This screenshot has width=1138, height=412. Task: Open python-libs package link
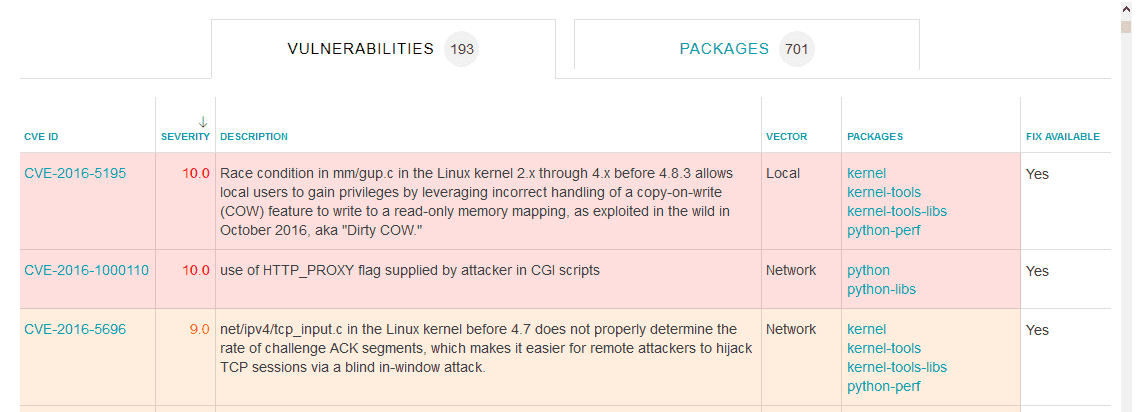(881, 289)
